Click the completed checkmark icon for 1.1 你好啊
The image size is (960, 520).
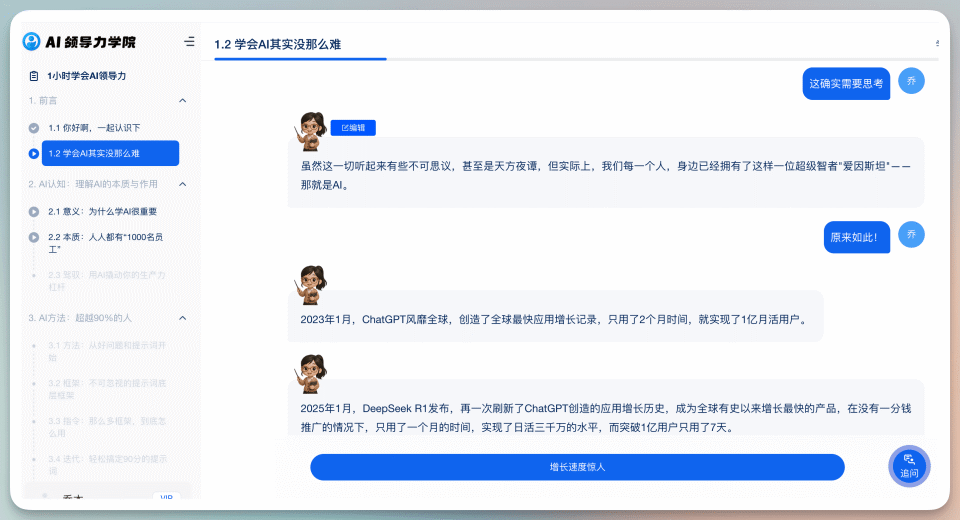pyautogui.click(x=34, y=128)
